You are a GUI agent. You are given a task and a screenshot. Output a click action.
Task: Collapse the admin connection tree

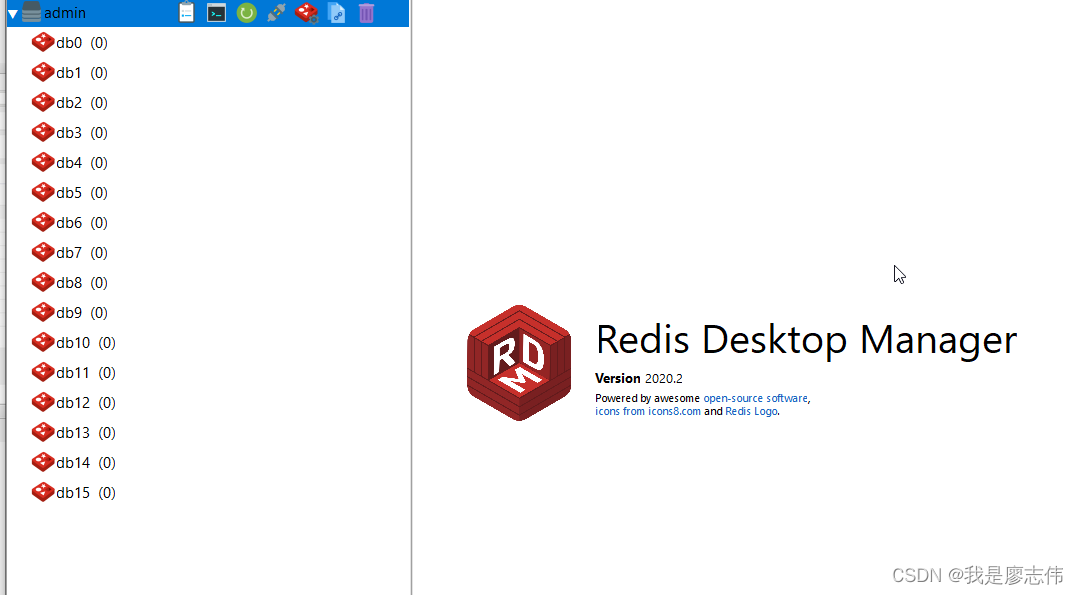click(x=12, y=14)
